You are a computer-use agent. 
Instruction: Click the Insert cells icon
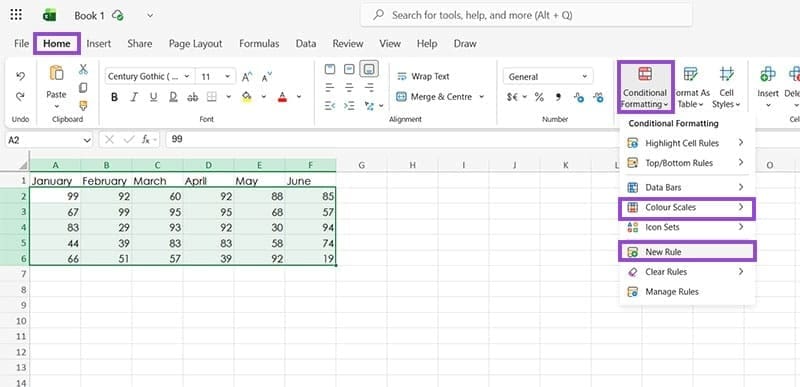click(767, 74)
